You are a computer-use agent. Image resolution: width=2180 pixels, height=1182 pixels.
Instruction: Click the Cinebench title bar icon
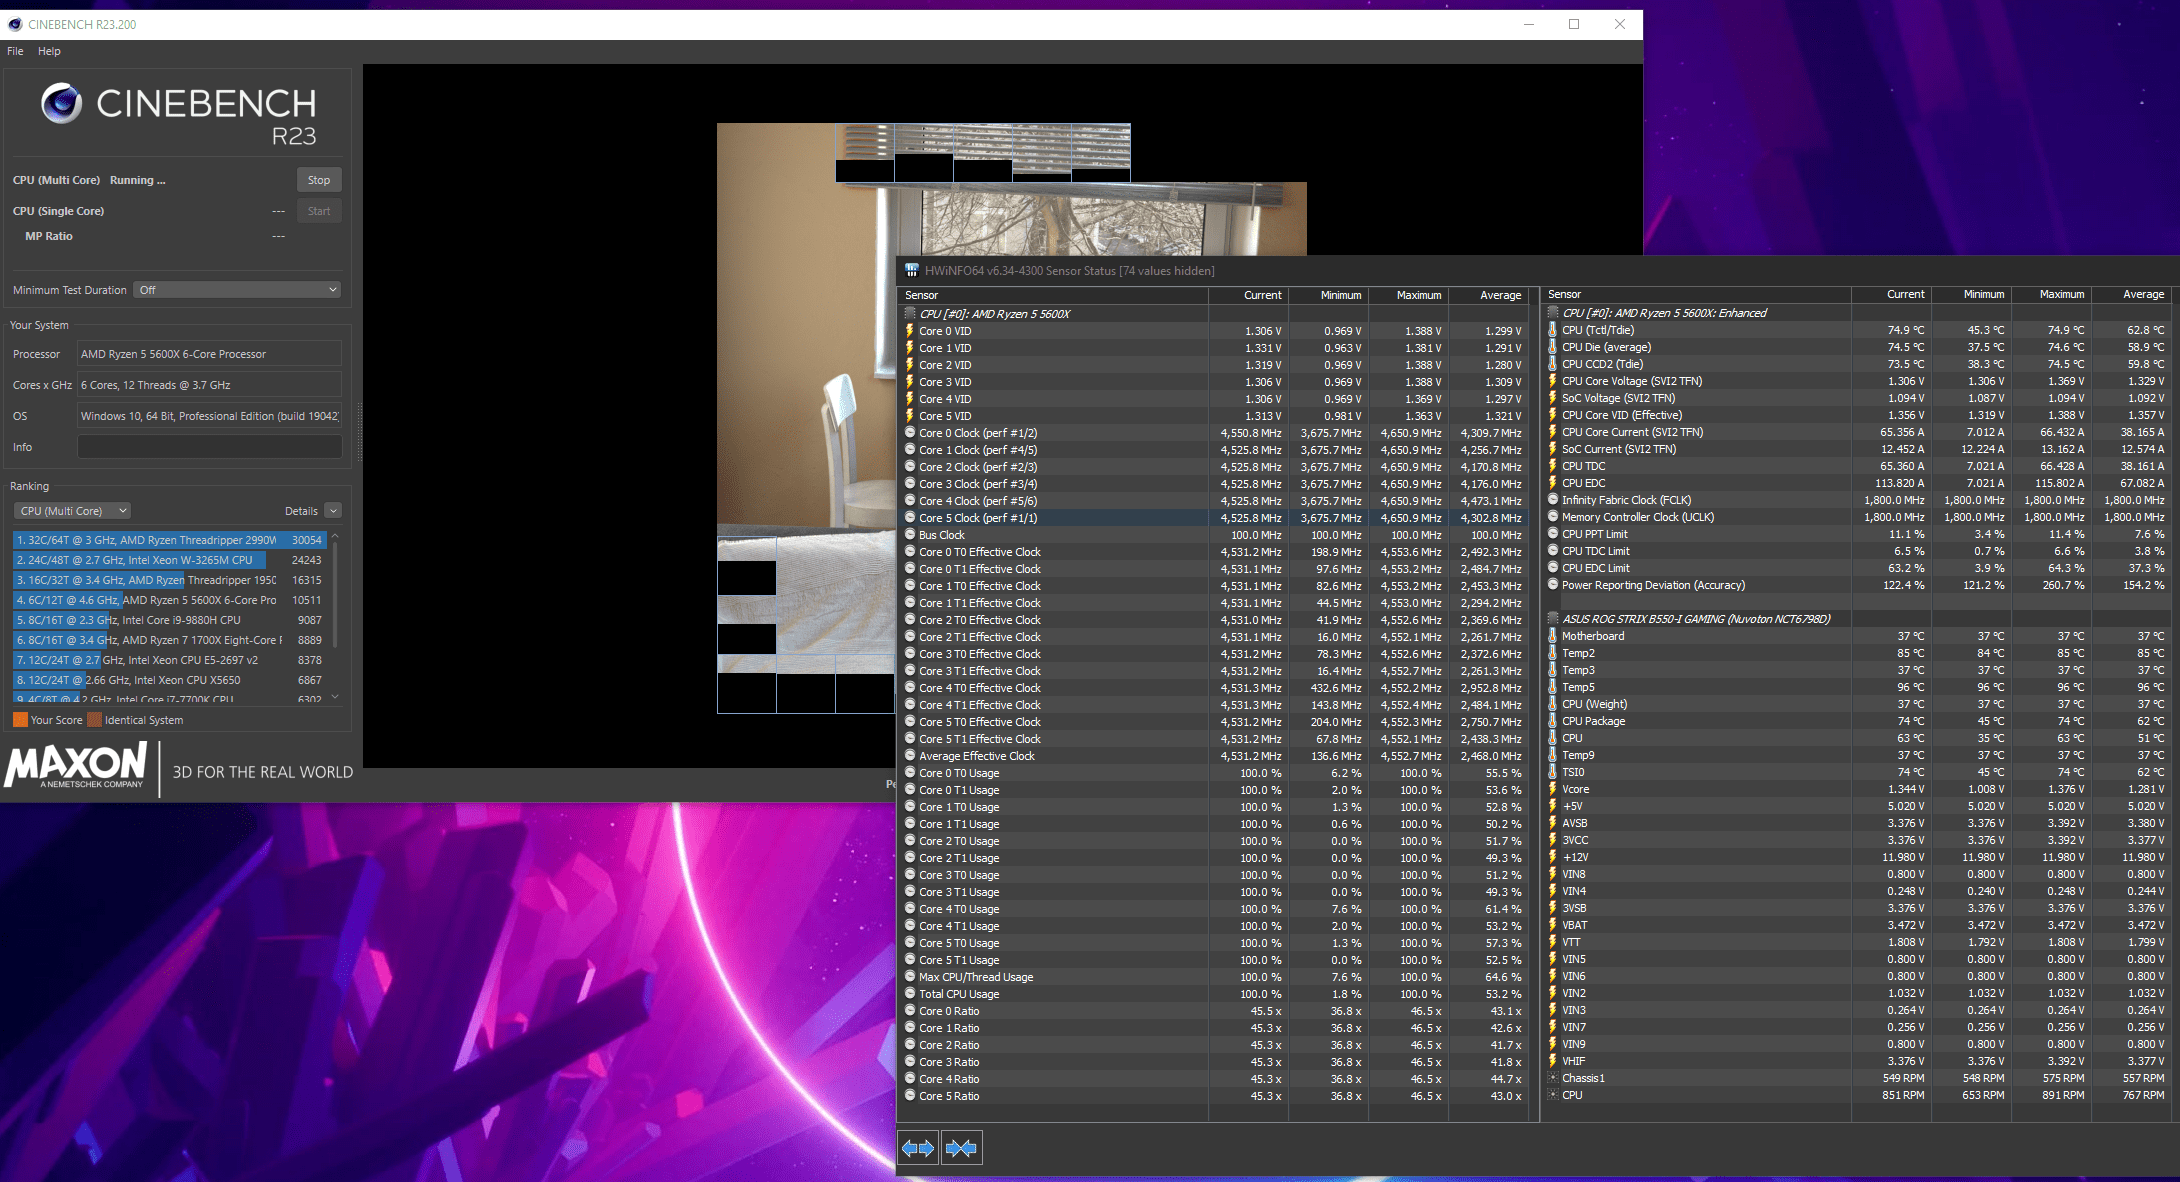[x=14, y=25]
